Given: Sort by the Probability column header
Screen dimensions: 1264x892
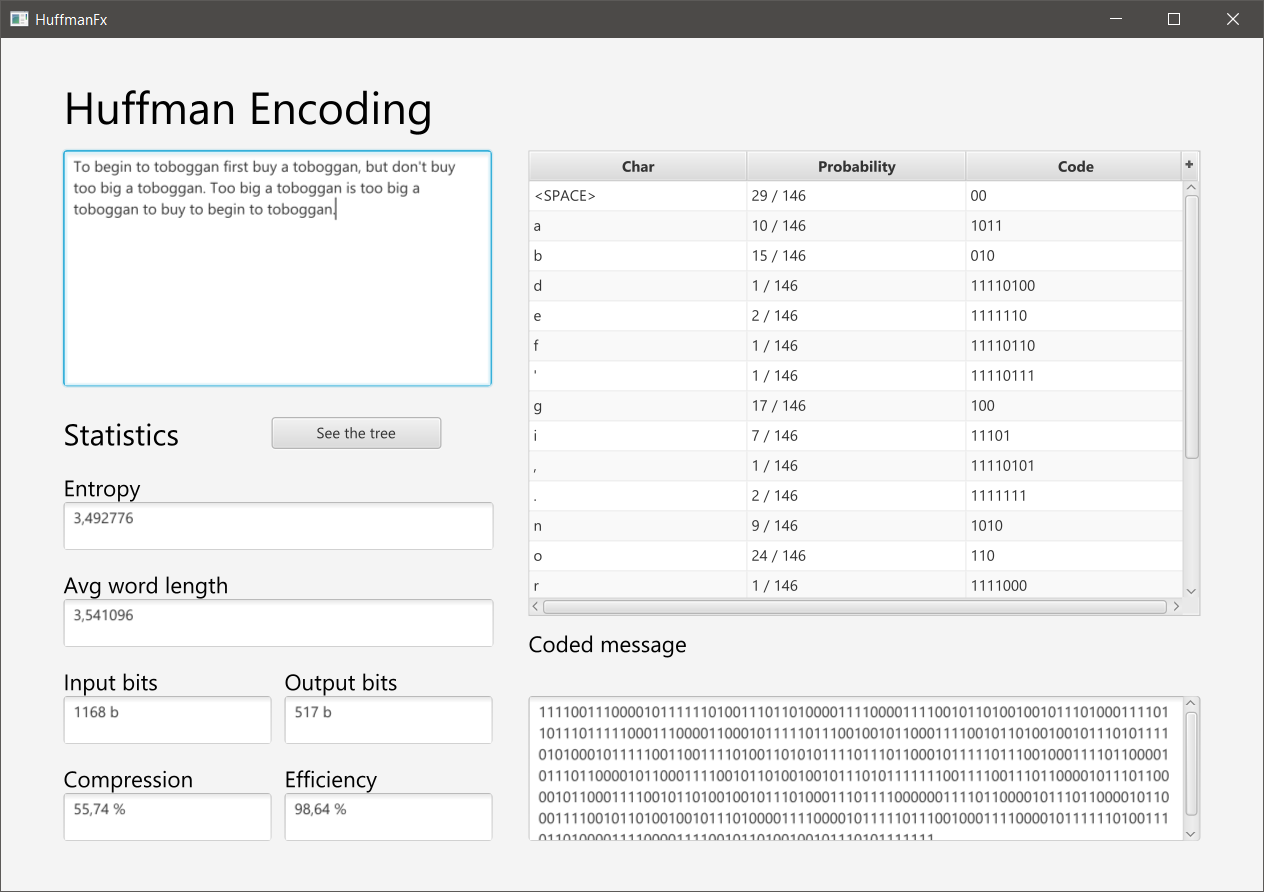Looking at the screenshot, I should pos(856,166).
